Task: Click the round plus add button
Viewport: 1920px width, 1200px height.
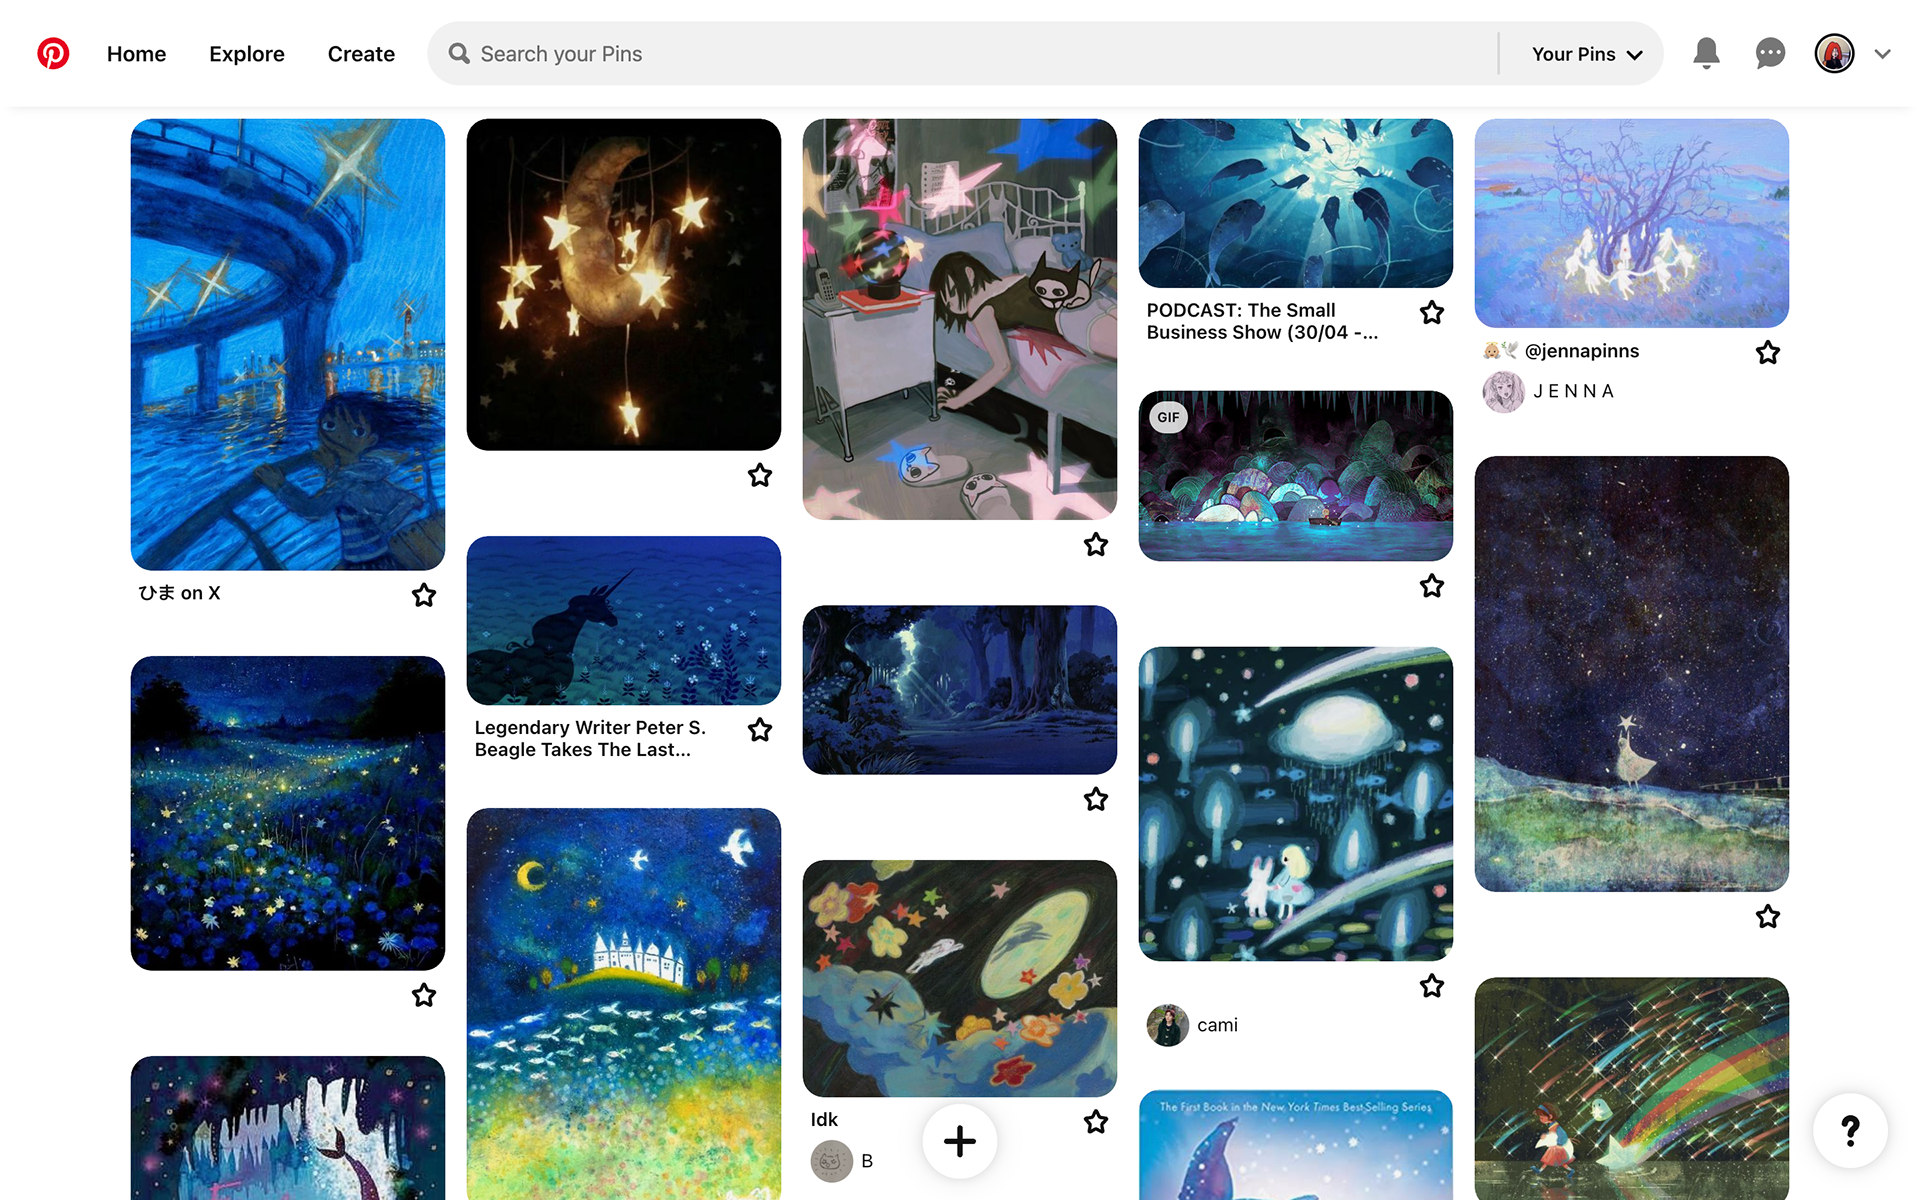Action: tap(959, 1141)
